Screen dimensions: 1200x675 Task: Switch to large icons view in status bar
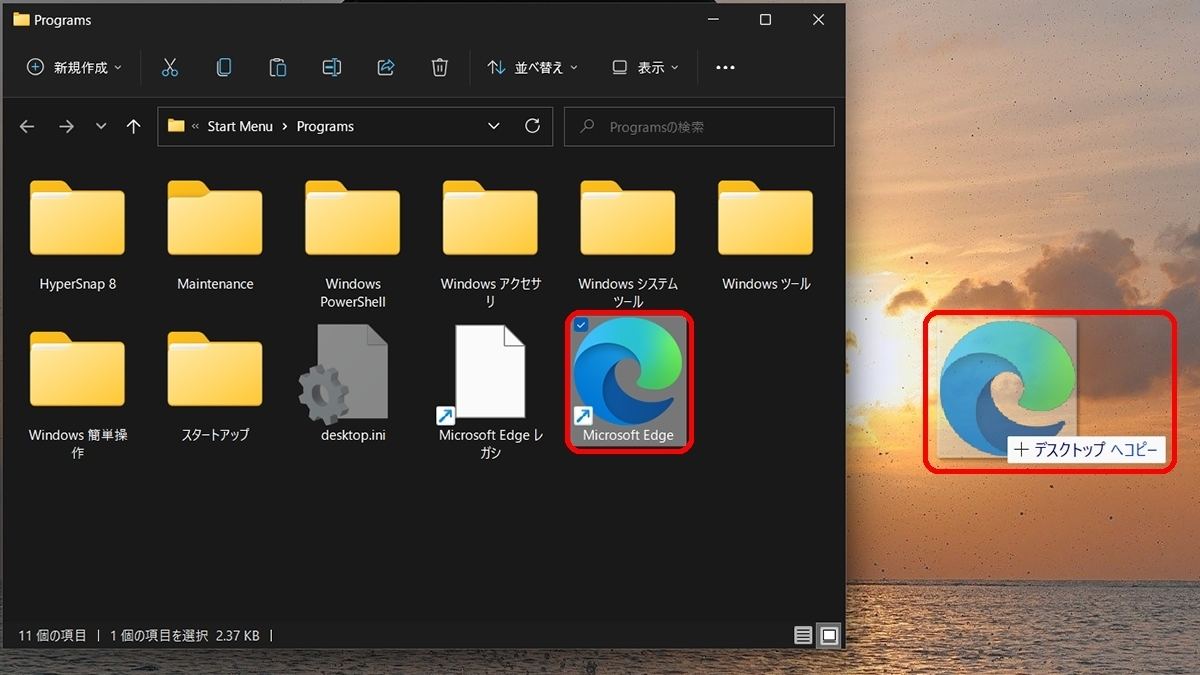829,635
